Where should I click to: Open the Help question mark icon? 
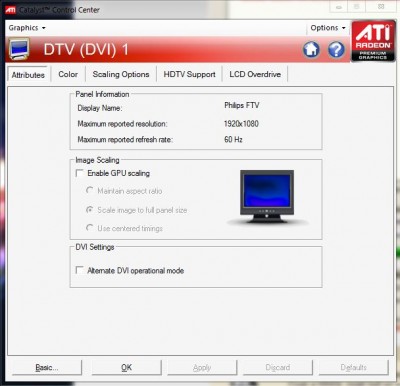pyautogui.click(x=336, y=50)
